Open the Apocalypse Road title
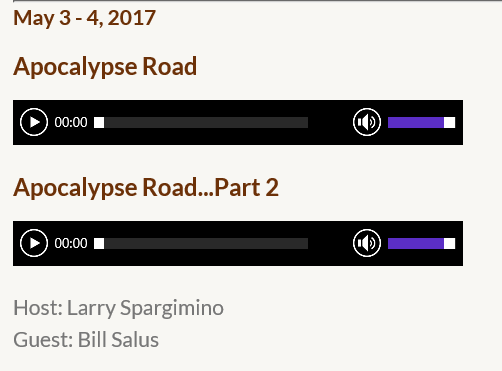The width and height of the screenshot is (502, 371). [105, 67]
